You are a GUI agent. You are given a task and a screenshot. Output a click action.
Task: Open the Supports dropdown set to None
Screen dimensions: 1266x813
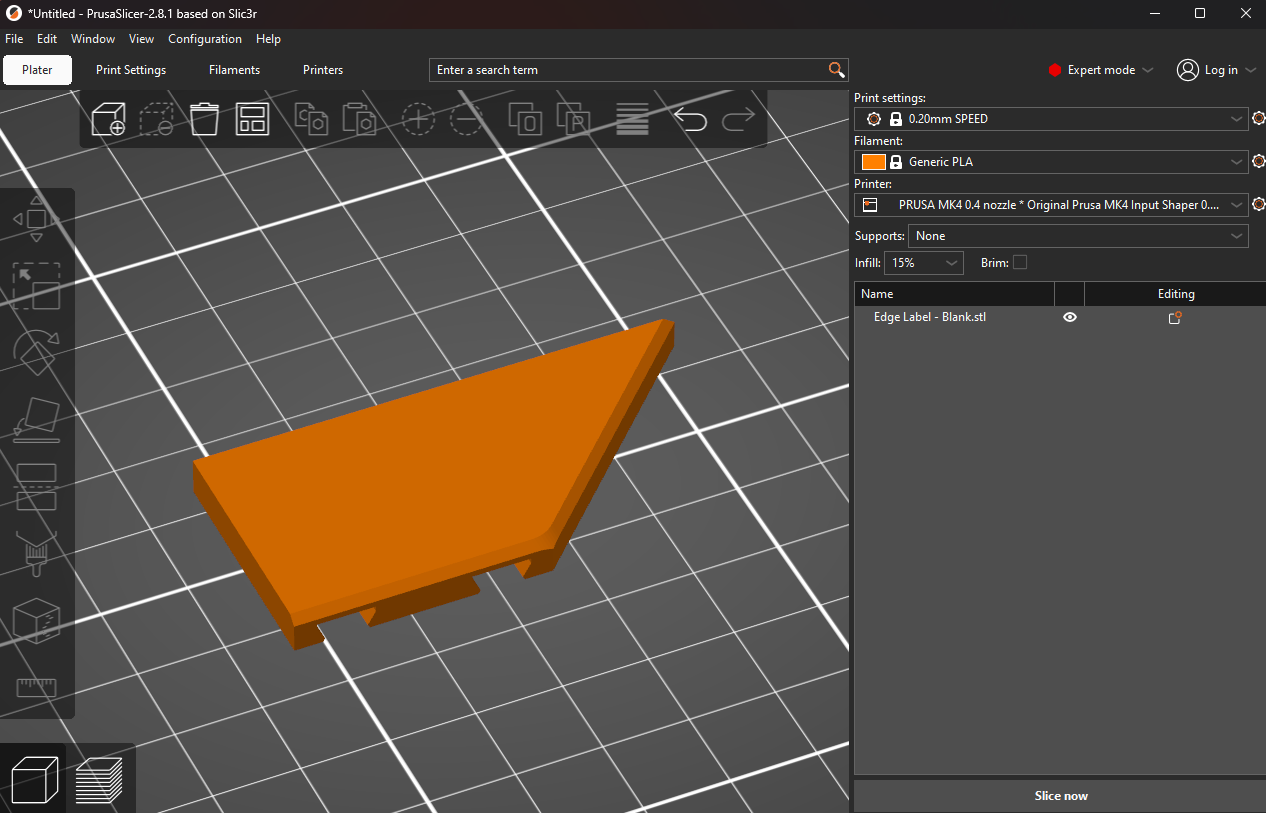(1078, 236)
